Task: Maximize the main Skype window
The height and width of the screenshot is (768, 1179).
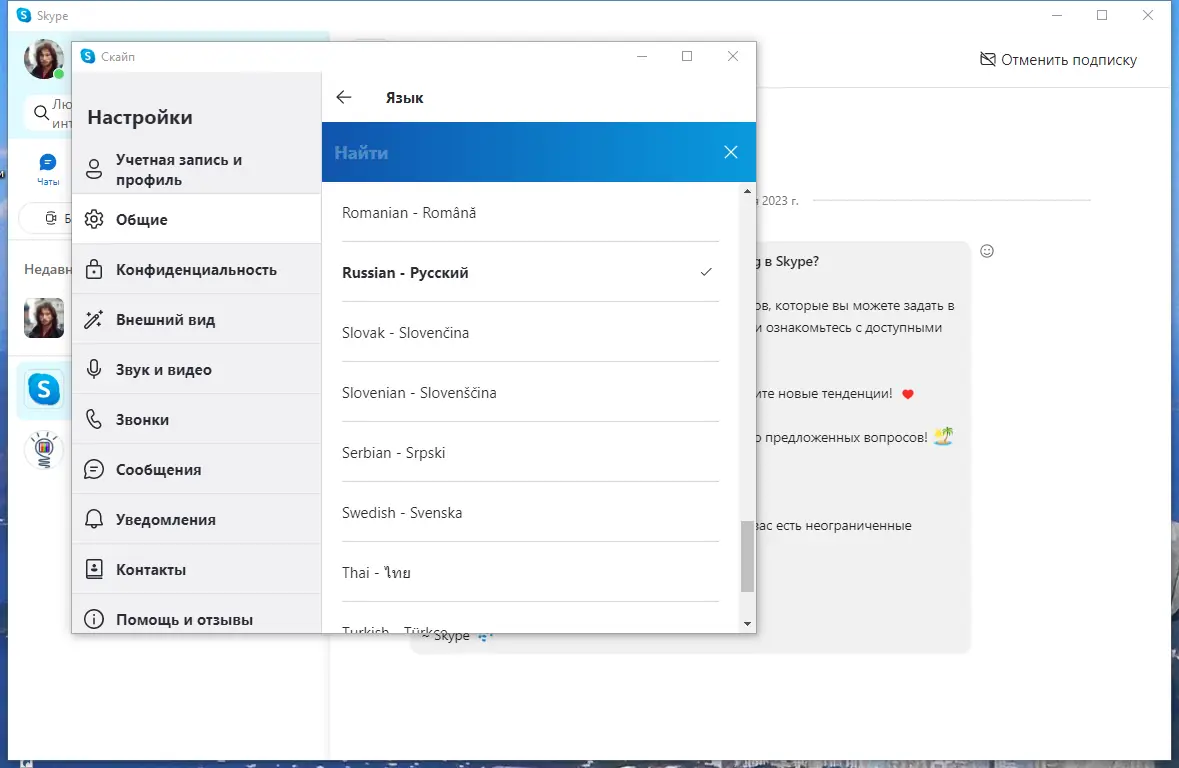Action: tap(1102, 15)
